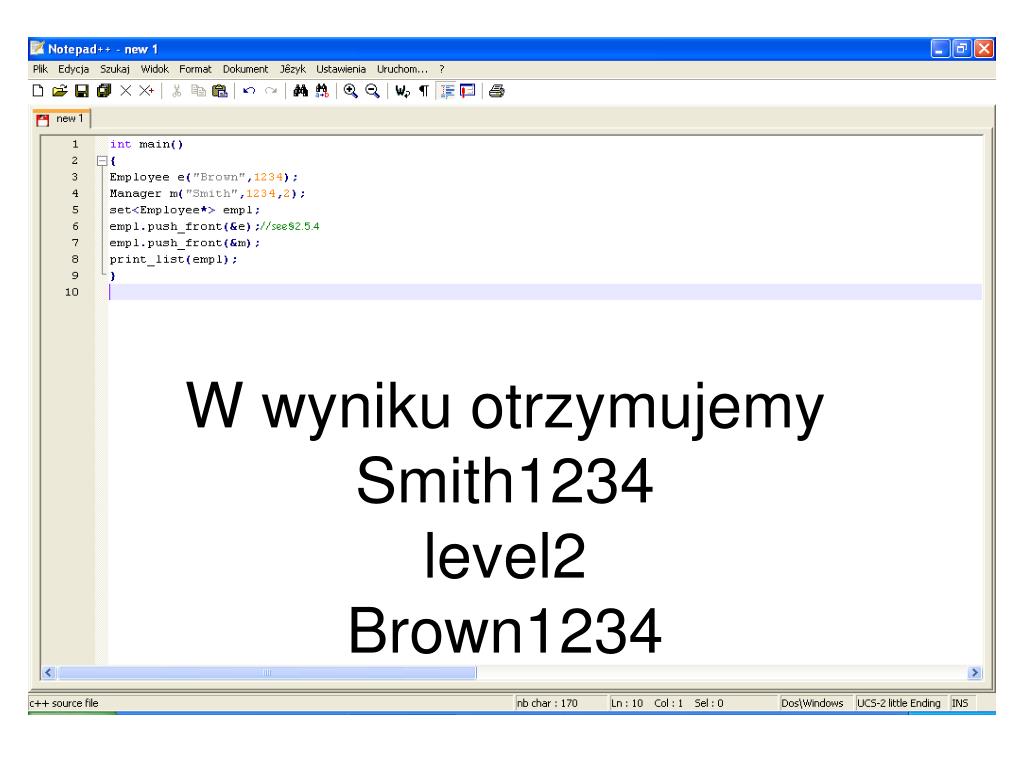
Task: Open the Plik menu
Action: pyautogui.click(x=40, y=69)
